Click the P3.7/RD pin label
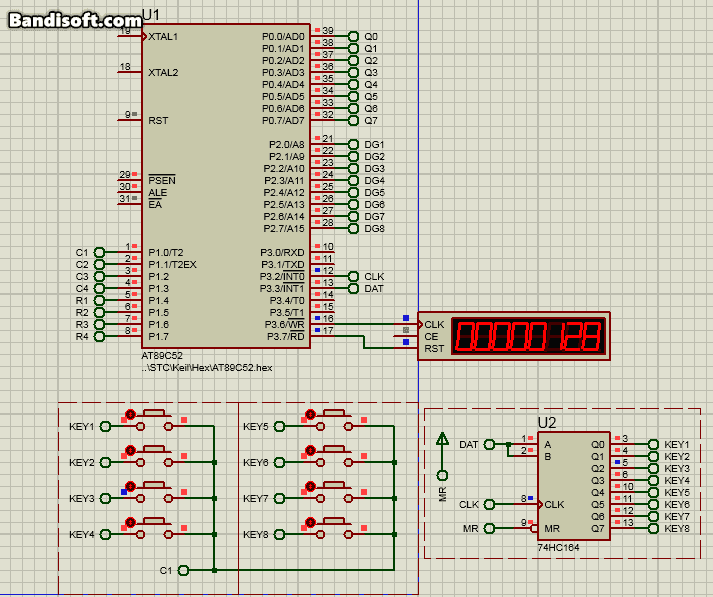Screen dimensions: 713x597 tap(286, 336)
